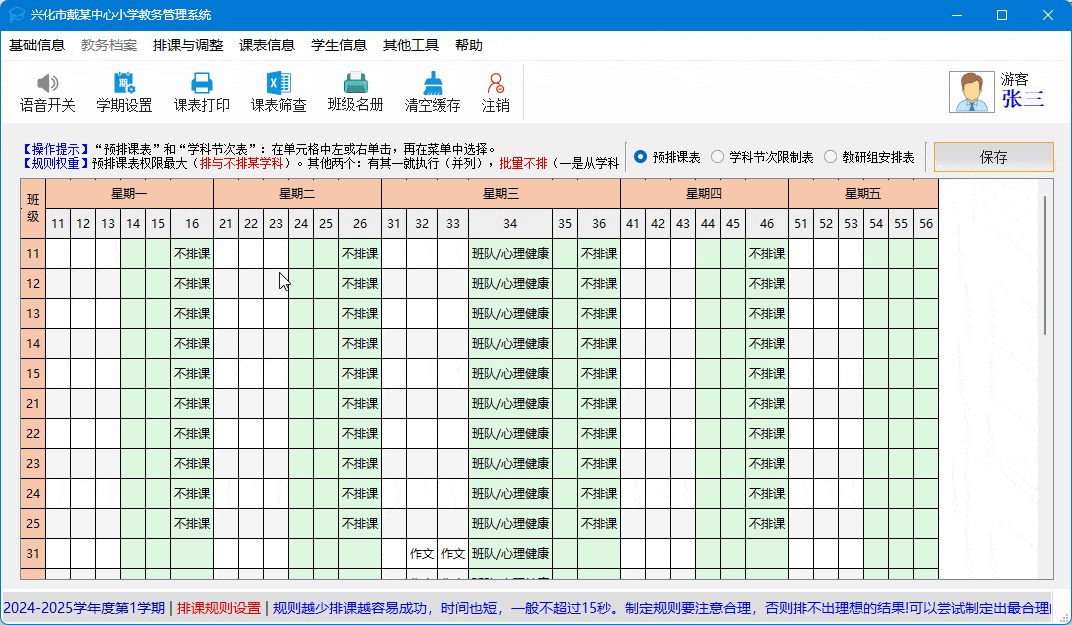Image resolution: width=1072 pixels, height=625 pixels.
Task: Click the 注销 logout icon
Action: (495, 84)
